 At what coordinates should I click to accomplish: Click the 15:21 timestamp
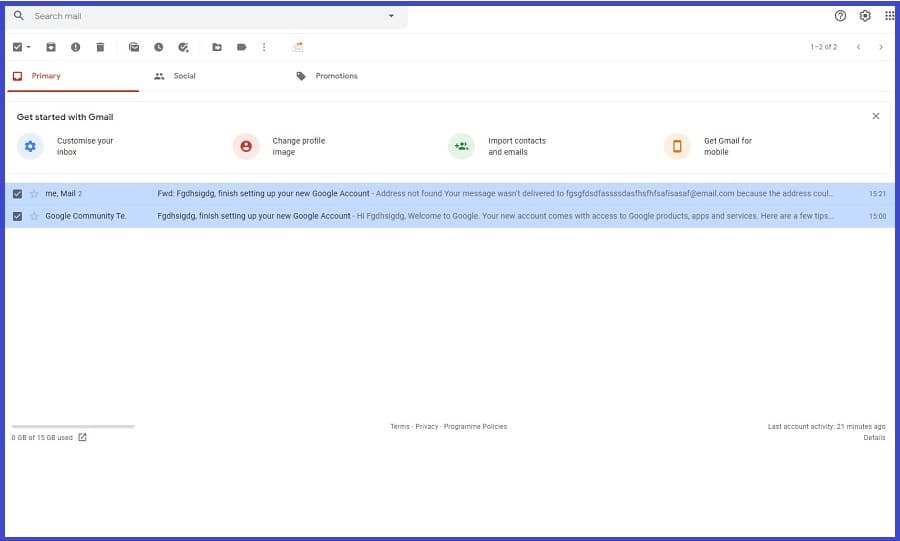[877, 194]
